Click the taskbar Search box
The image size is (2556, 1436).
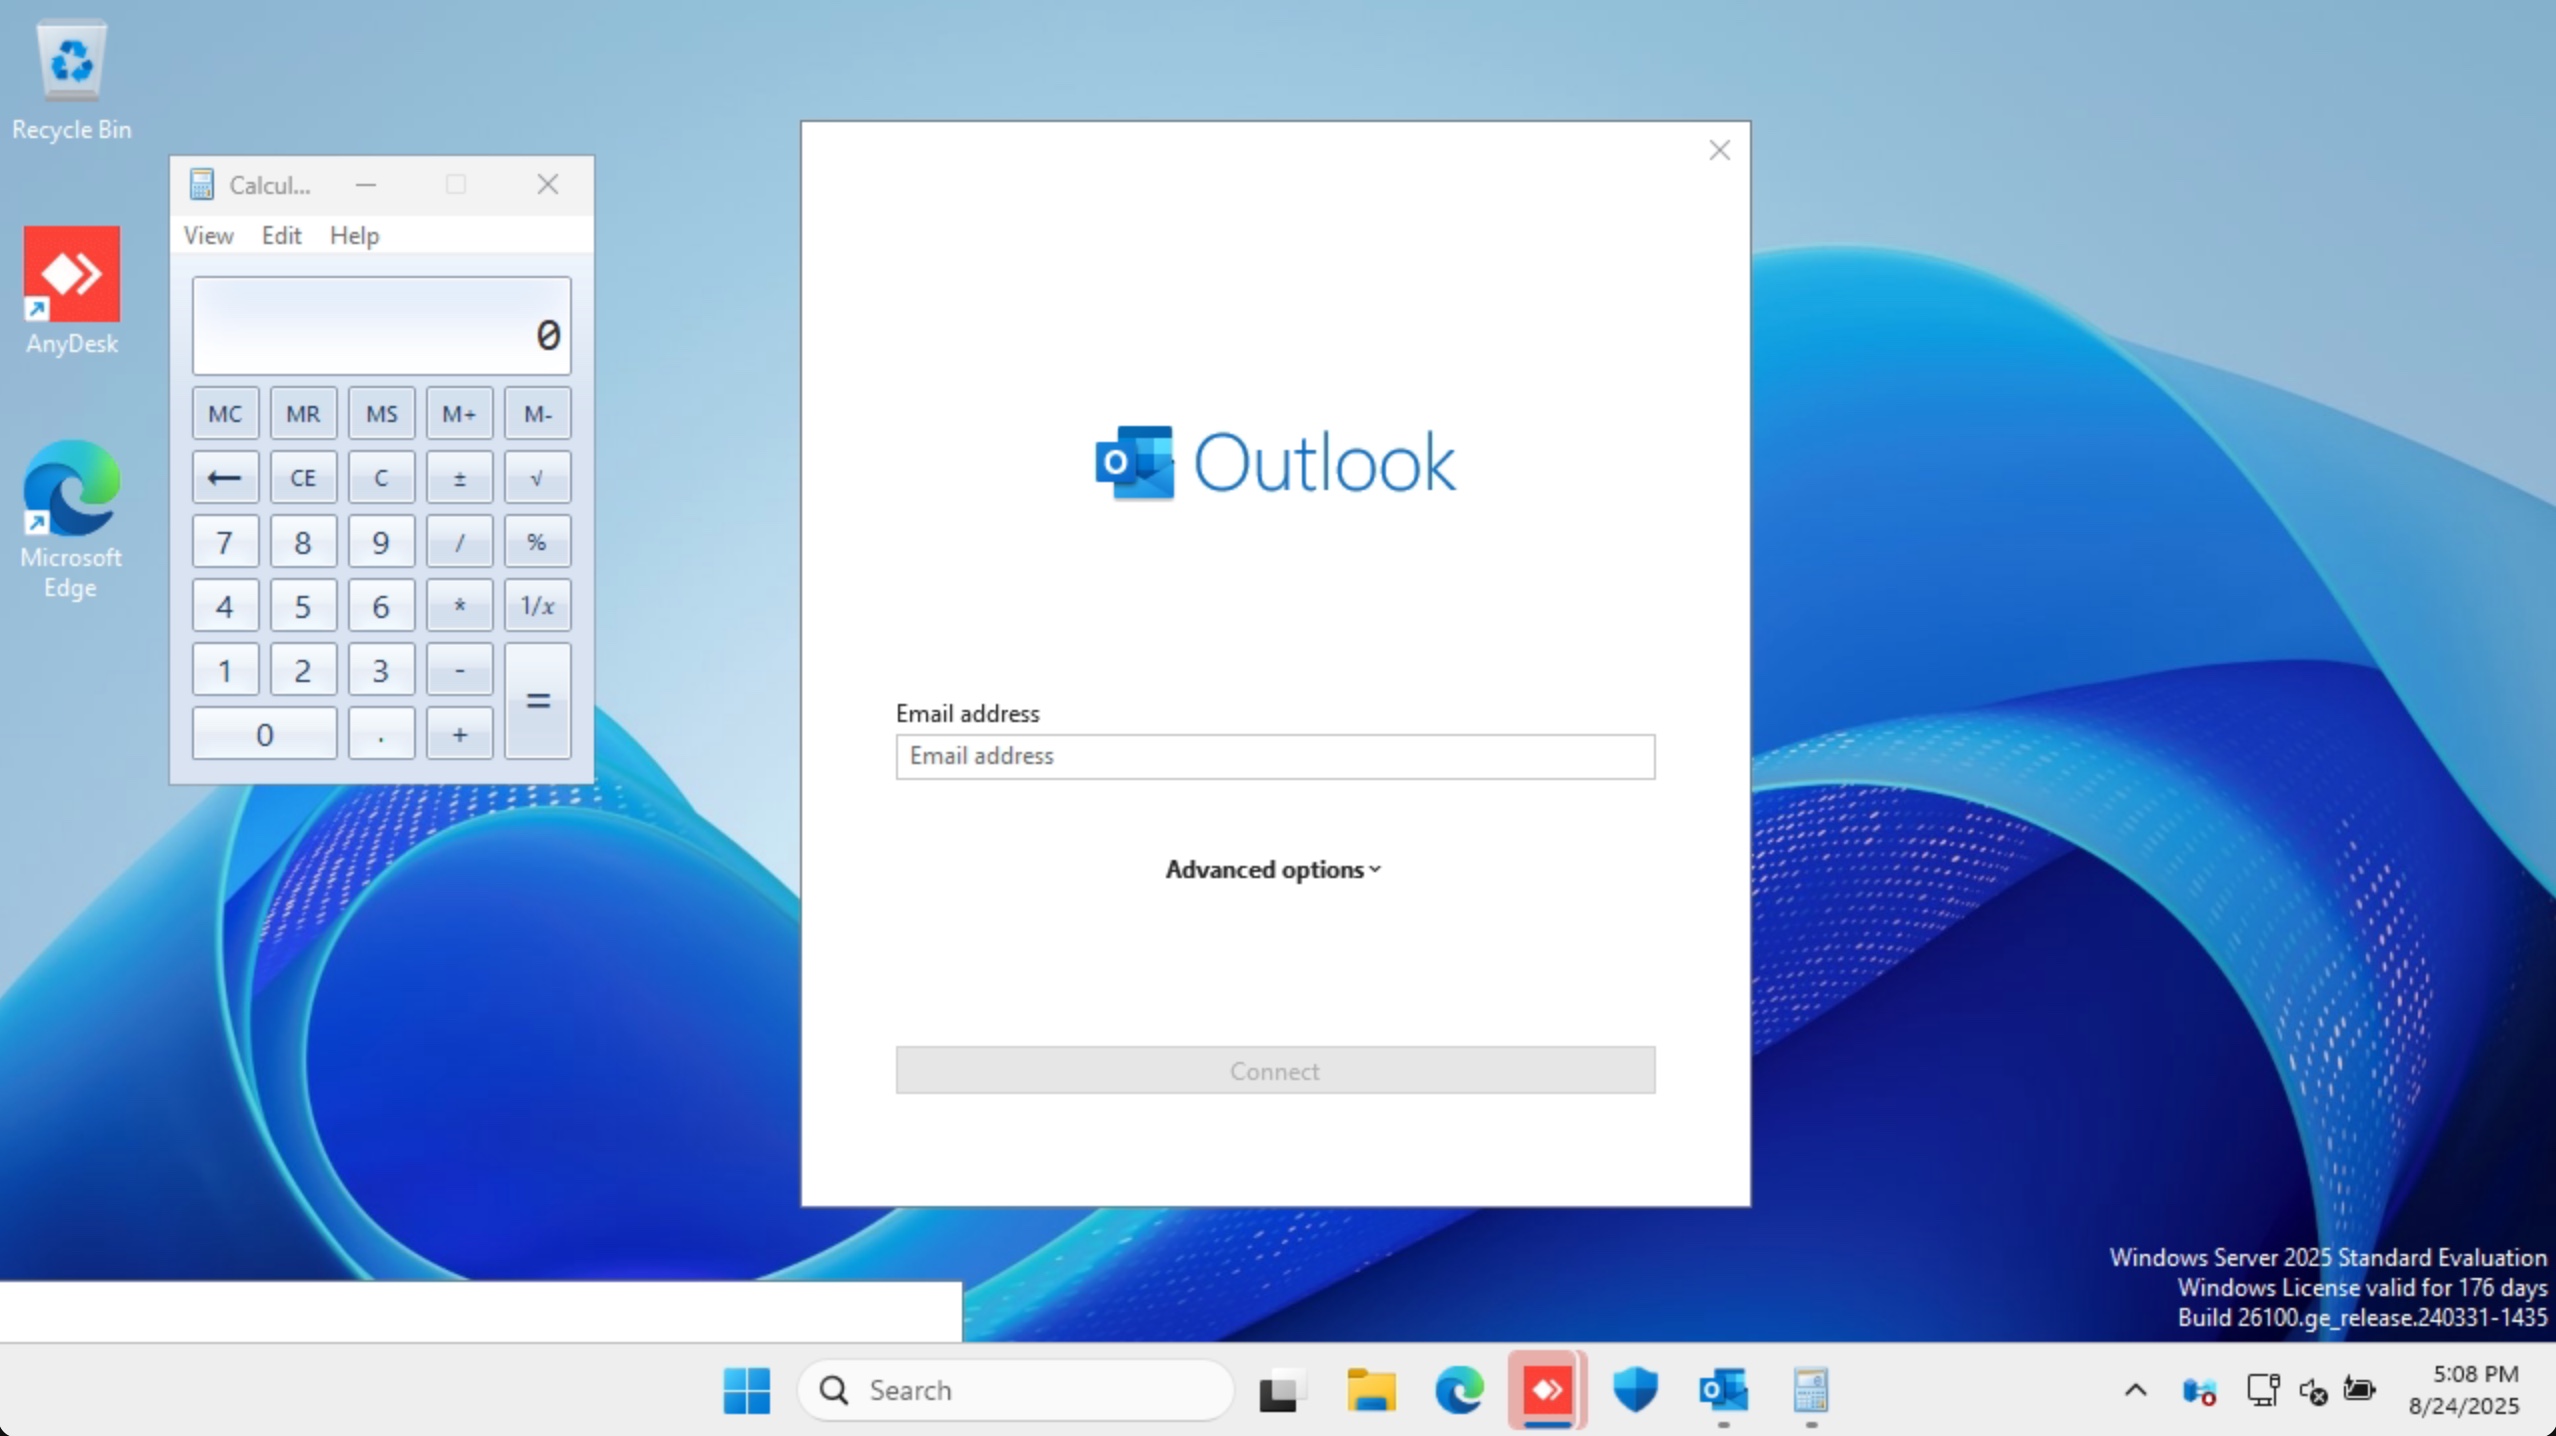pyautogui.click(x=1015, y=1390)
